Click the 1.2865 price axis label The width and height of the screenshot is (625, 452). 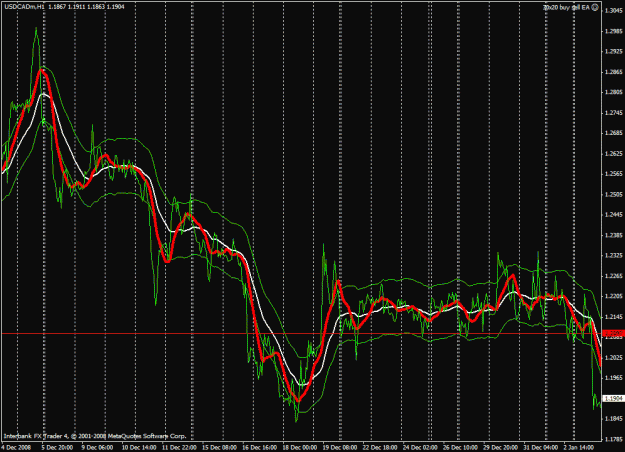tap(614, 72)
